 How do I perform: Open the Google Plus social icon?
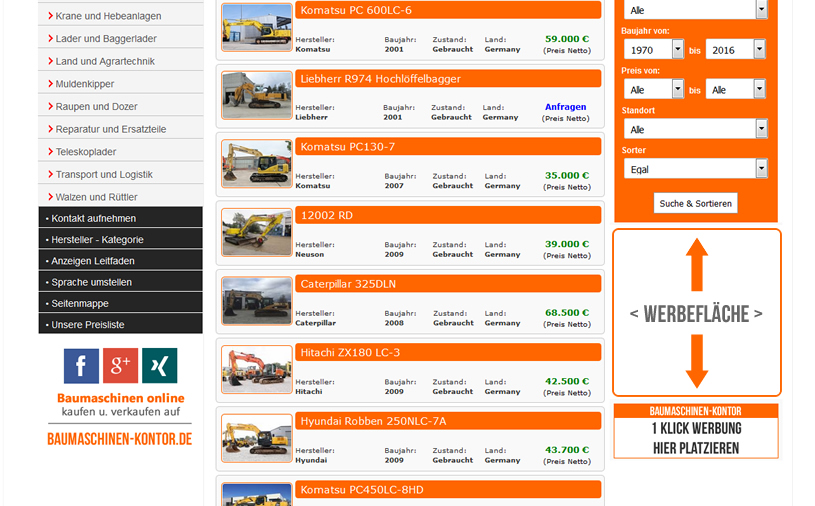pos(121,366)
